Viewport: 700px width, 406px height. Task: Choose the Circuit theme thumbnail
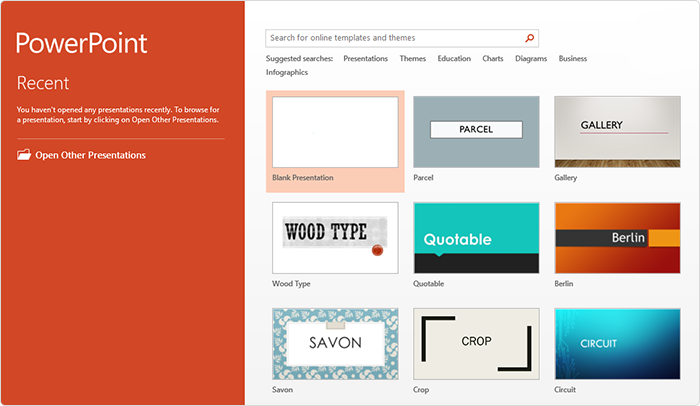[x=617, y=344]
